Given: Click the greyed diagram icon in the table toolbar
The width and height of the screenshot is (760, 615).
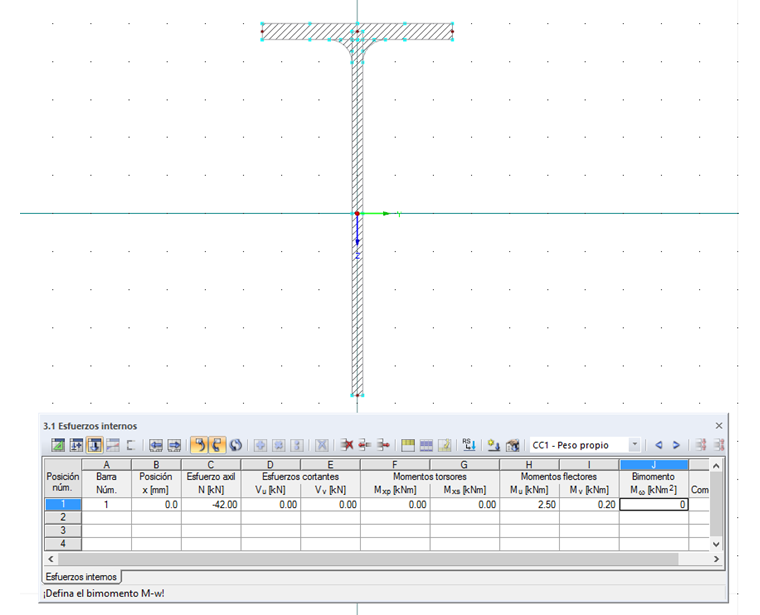Looking at the screenshot, I should 112,445.
